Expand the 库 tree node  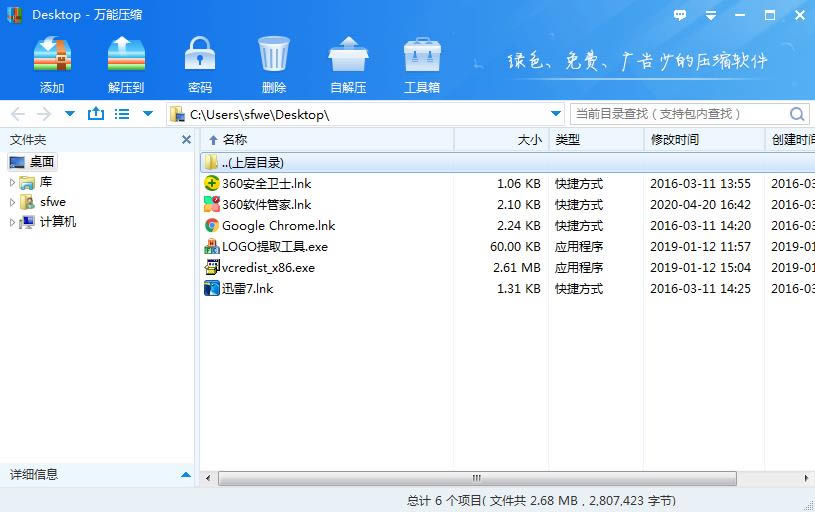(12, 182)
